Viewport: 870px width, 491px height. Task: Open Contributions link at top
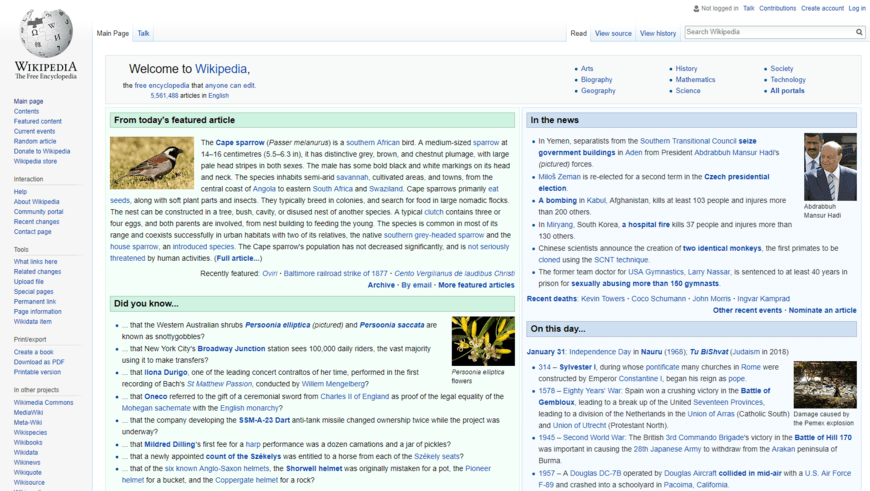tap(777, 8)
